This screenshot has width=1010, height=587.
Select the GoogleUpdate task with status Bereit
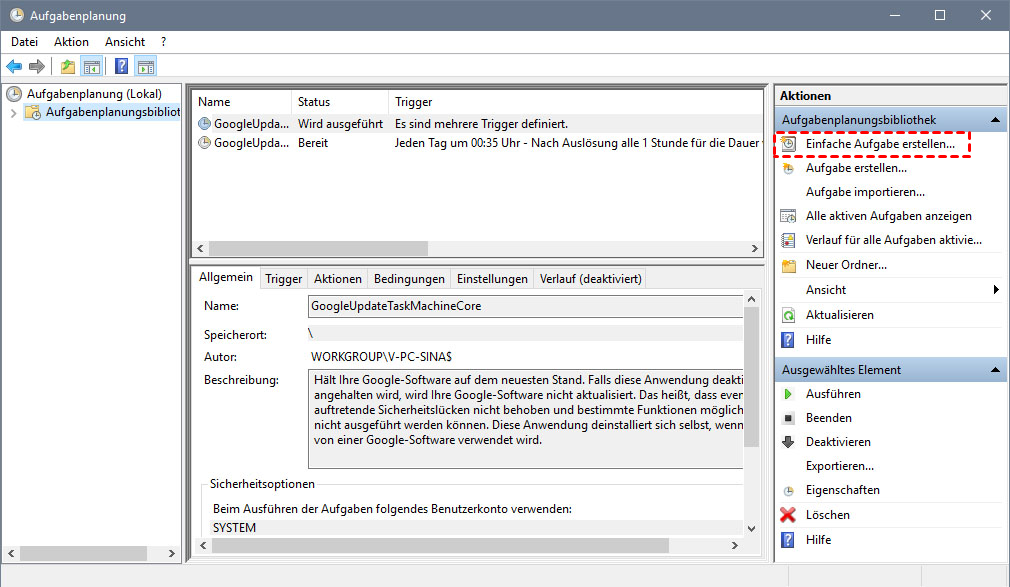(x=243, y=143)
